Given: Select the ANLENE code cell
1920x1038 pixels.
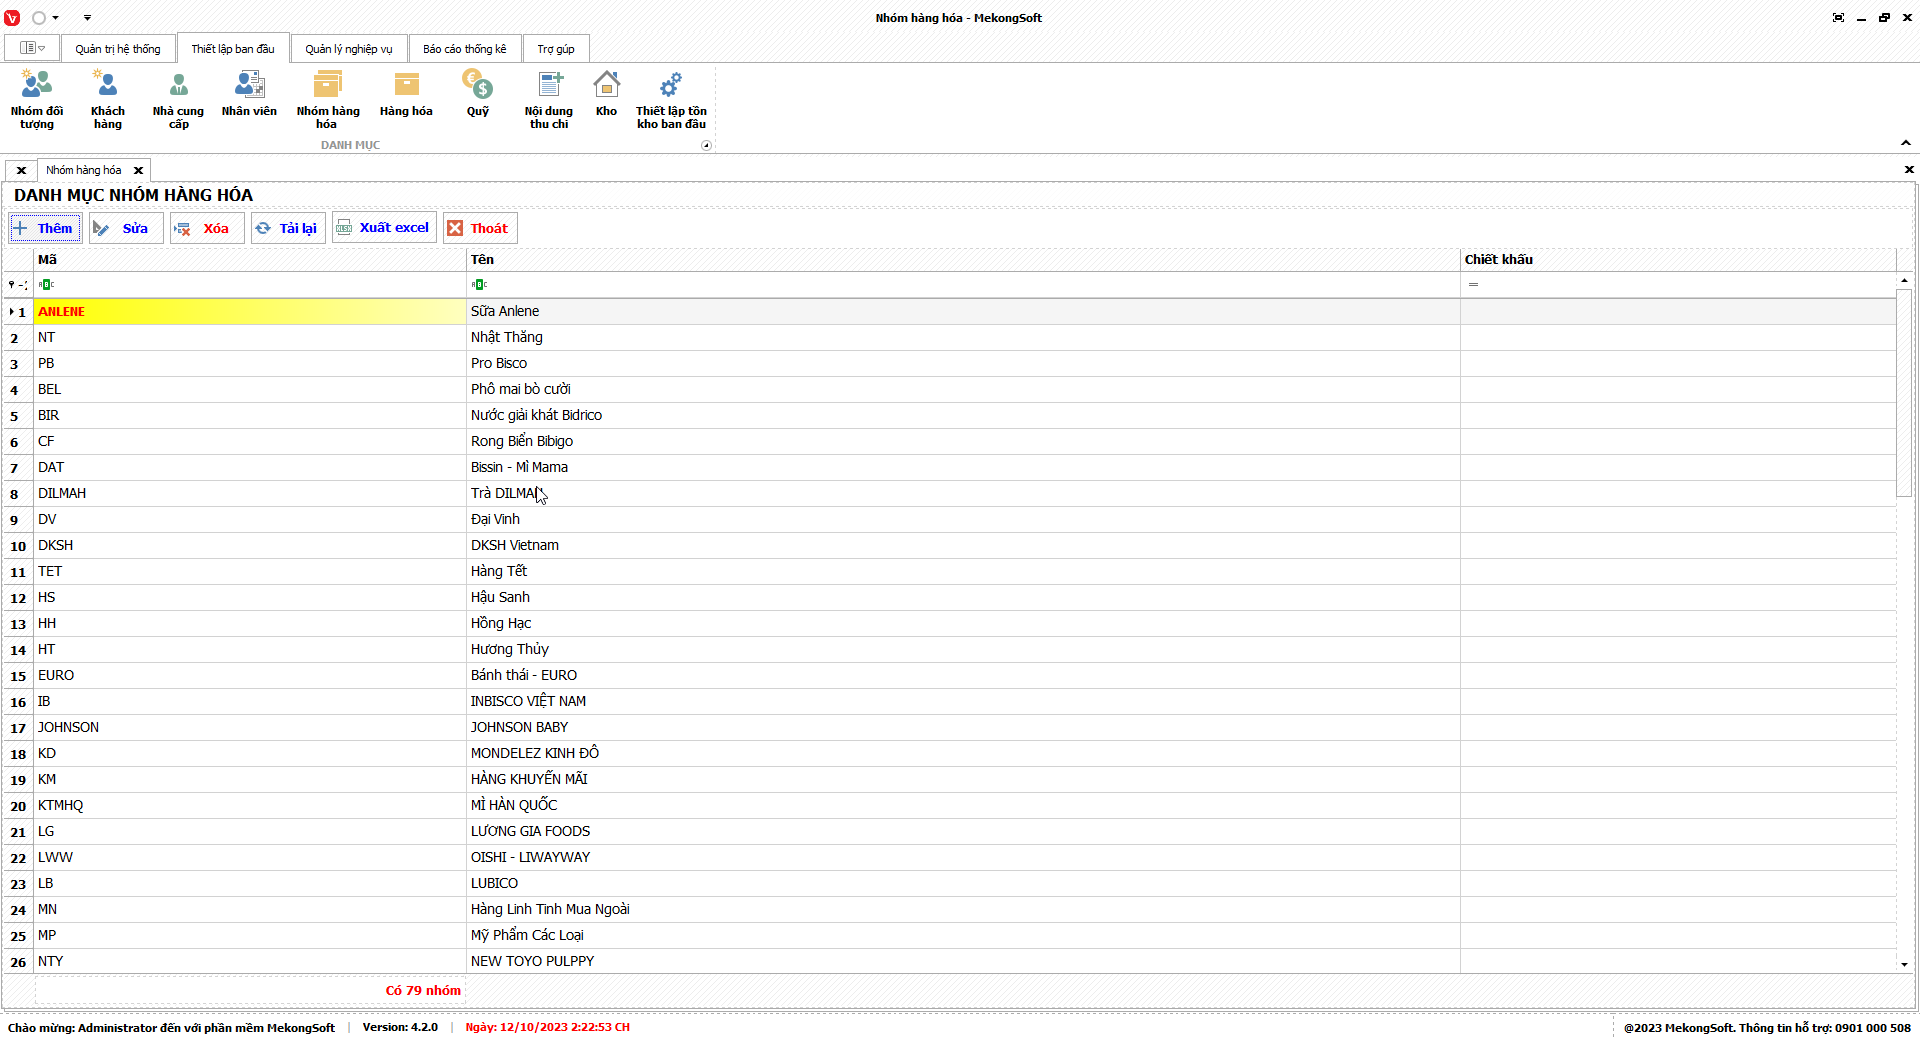Looking at the screenshot, I should [250, 312].
